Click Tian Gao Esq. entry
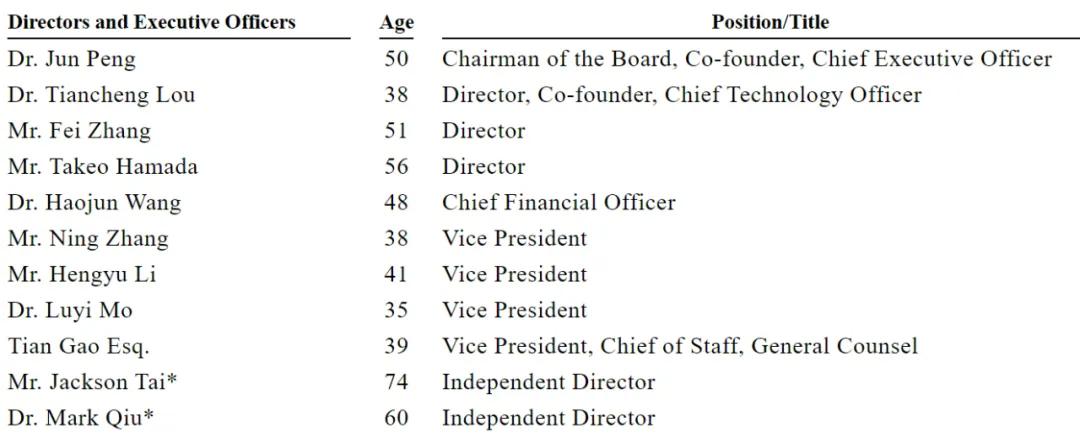The height and width of the screenshot is (444, 1080). coord(79,346)
